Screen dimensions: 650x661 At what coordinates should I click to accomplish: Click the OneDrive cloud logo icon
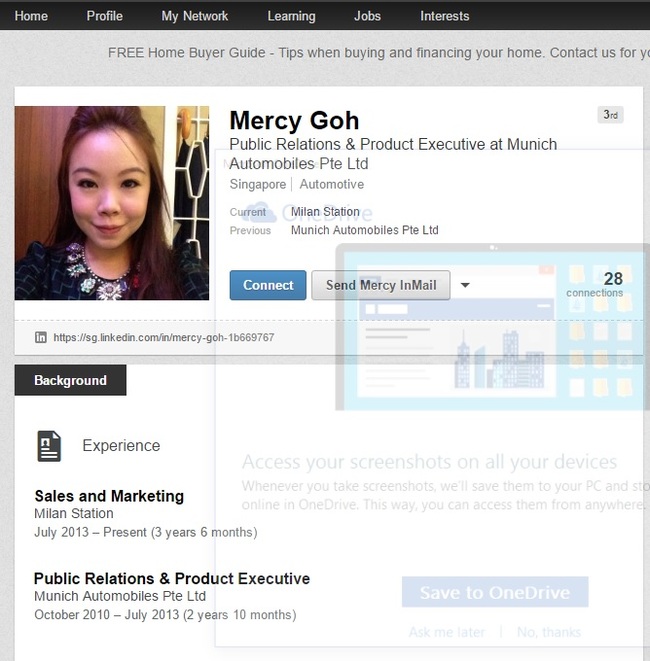click(261, 211)
